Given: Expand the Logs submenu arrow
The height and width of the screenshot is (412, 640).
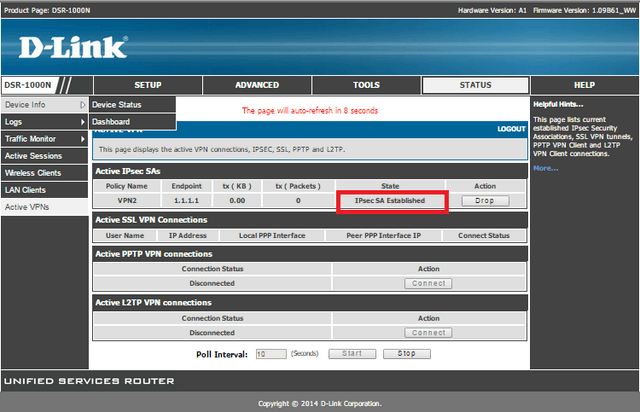Looking at the screenshot, I should tap(82, 122).
